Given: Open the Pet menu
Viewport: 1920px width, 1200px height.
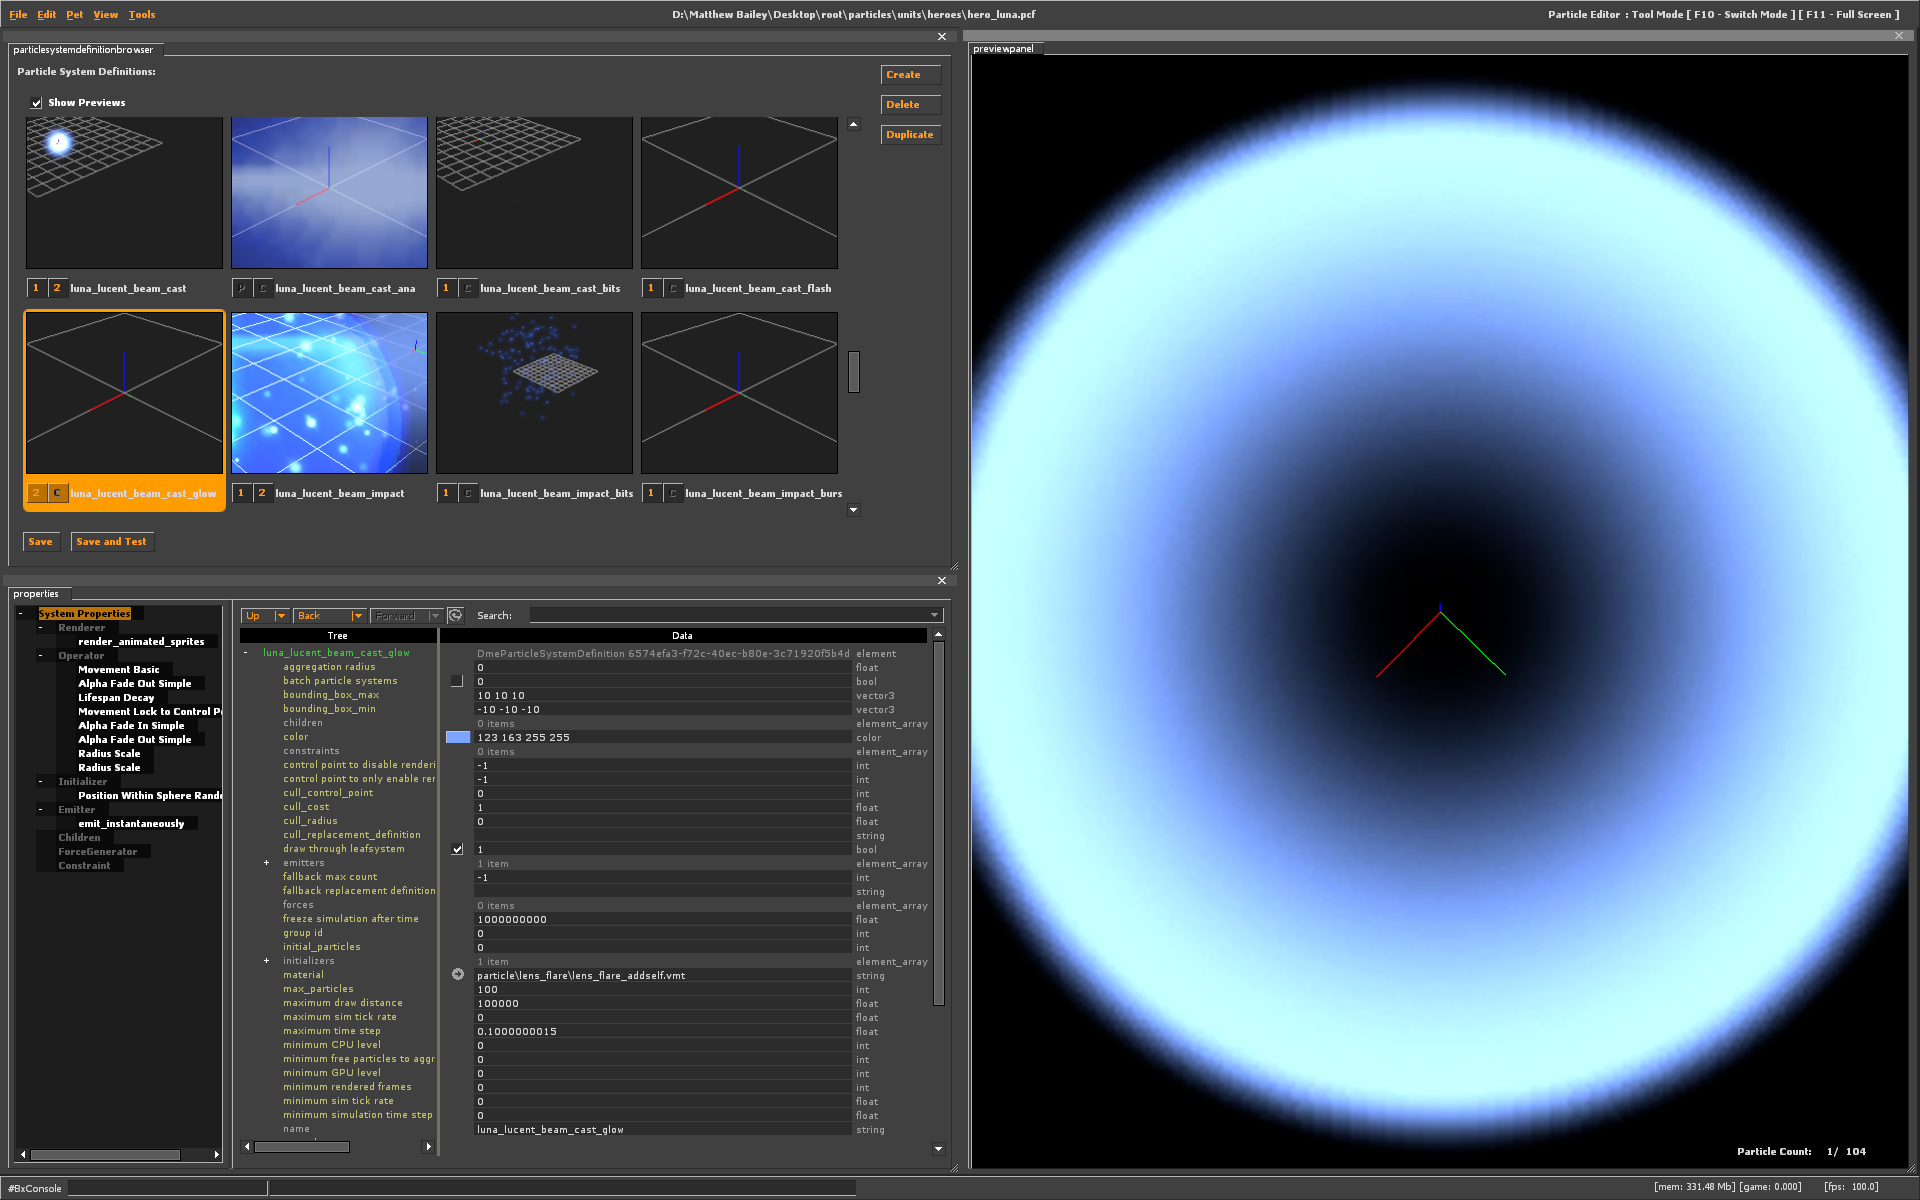Looking at the screenshot, I should pyautogui.click(x=75, y=15).
